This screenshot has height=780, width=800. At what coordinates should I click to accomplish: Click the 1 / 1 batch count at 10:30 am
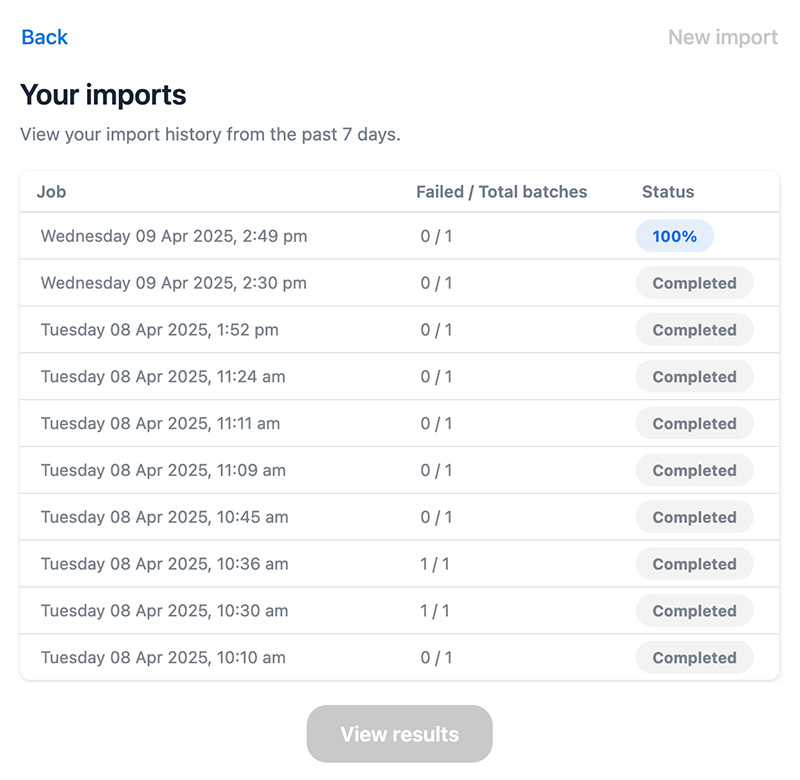coord(435,611)
